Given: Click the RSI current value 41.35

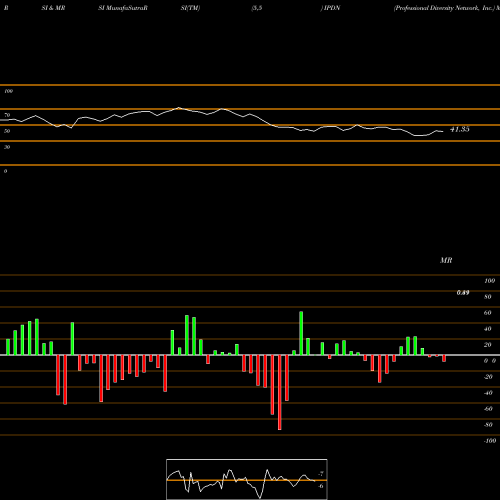Looking at the screenshot, I should coord(460,129).
